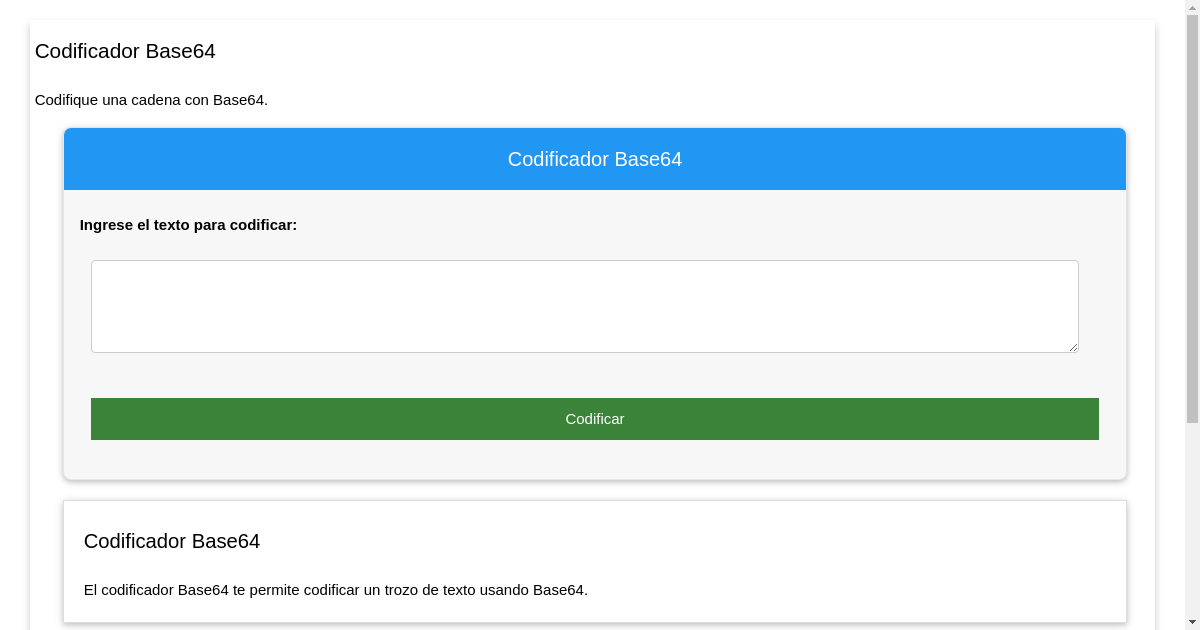1200x630 pixels.
Task: Click the text Codifique una cadena con Base64
Action: (x=152, y=100)
